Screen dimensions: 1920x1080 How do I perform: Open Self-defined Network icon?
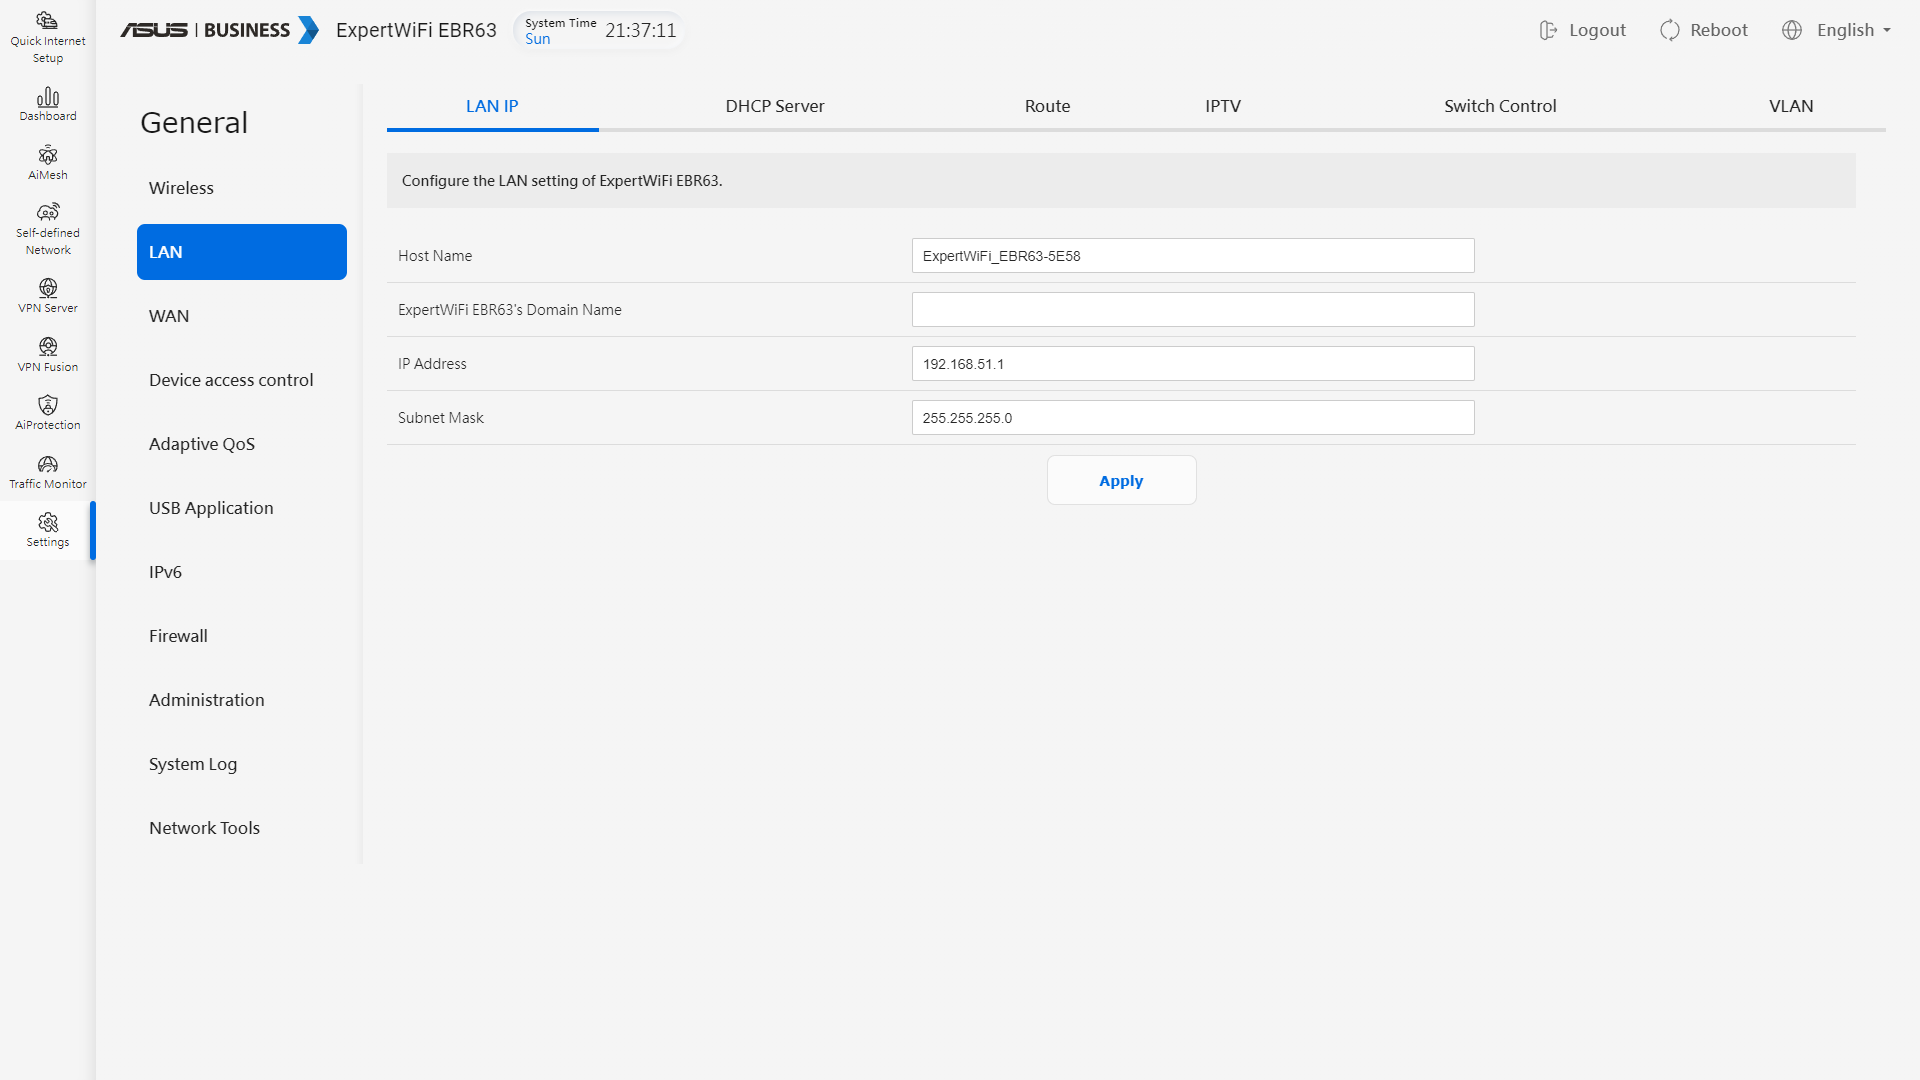[47, 213]
